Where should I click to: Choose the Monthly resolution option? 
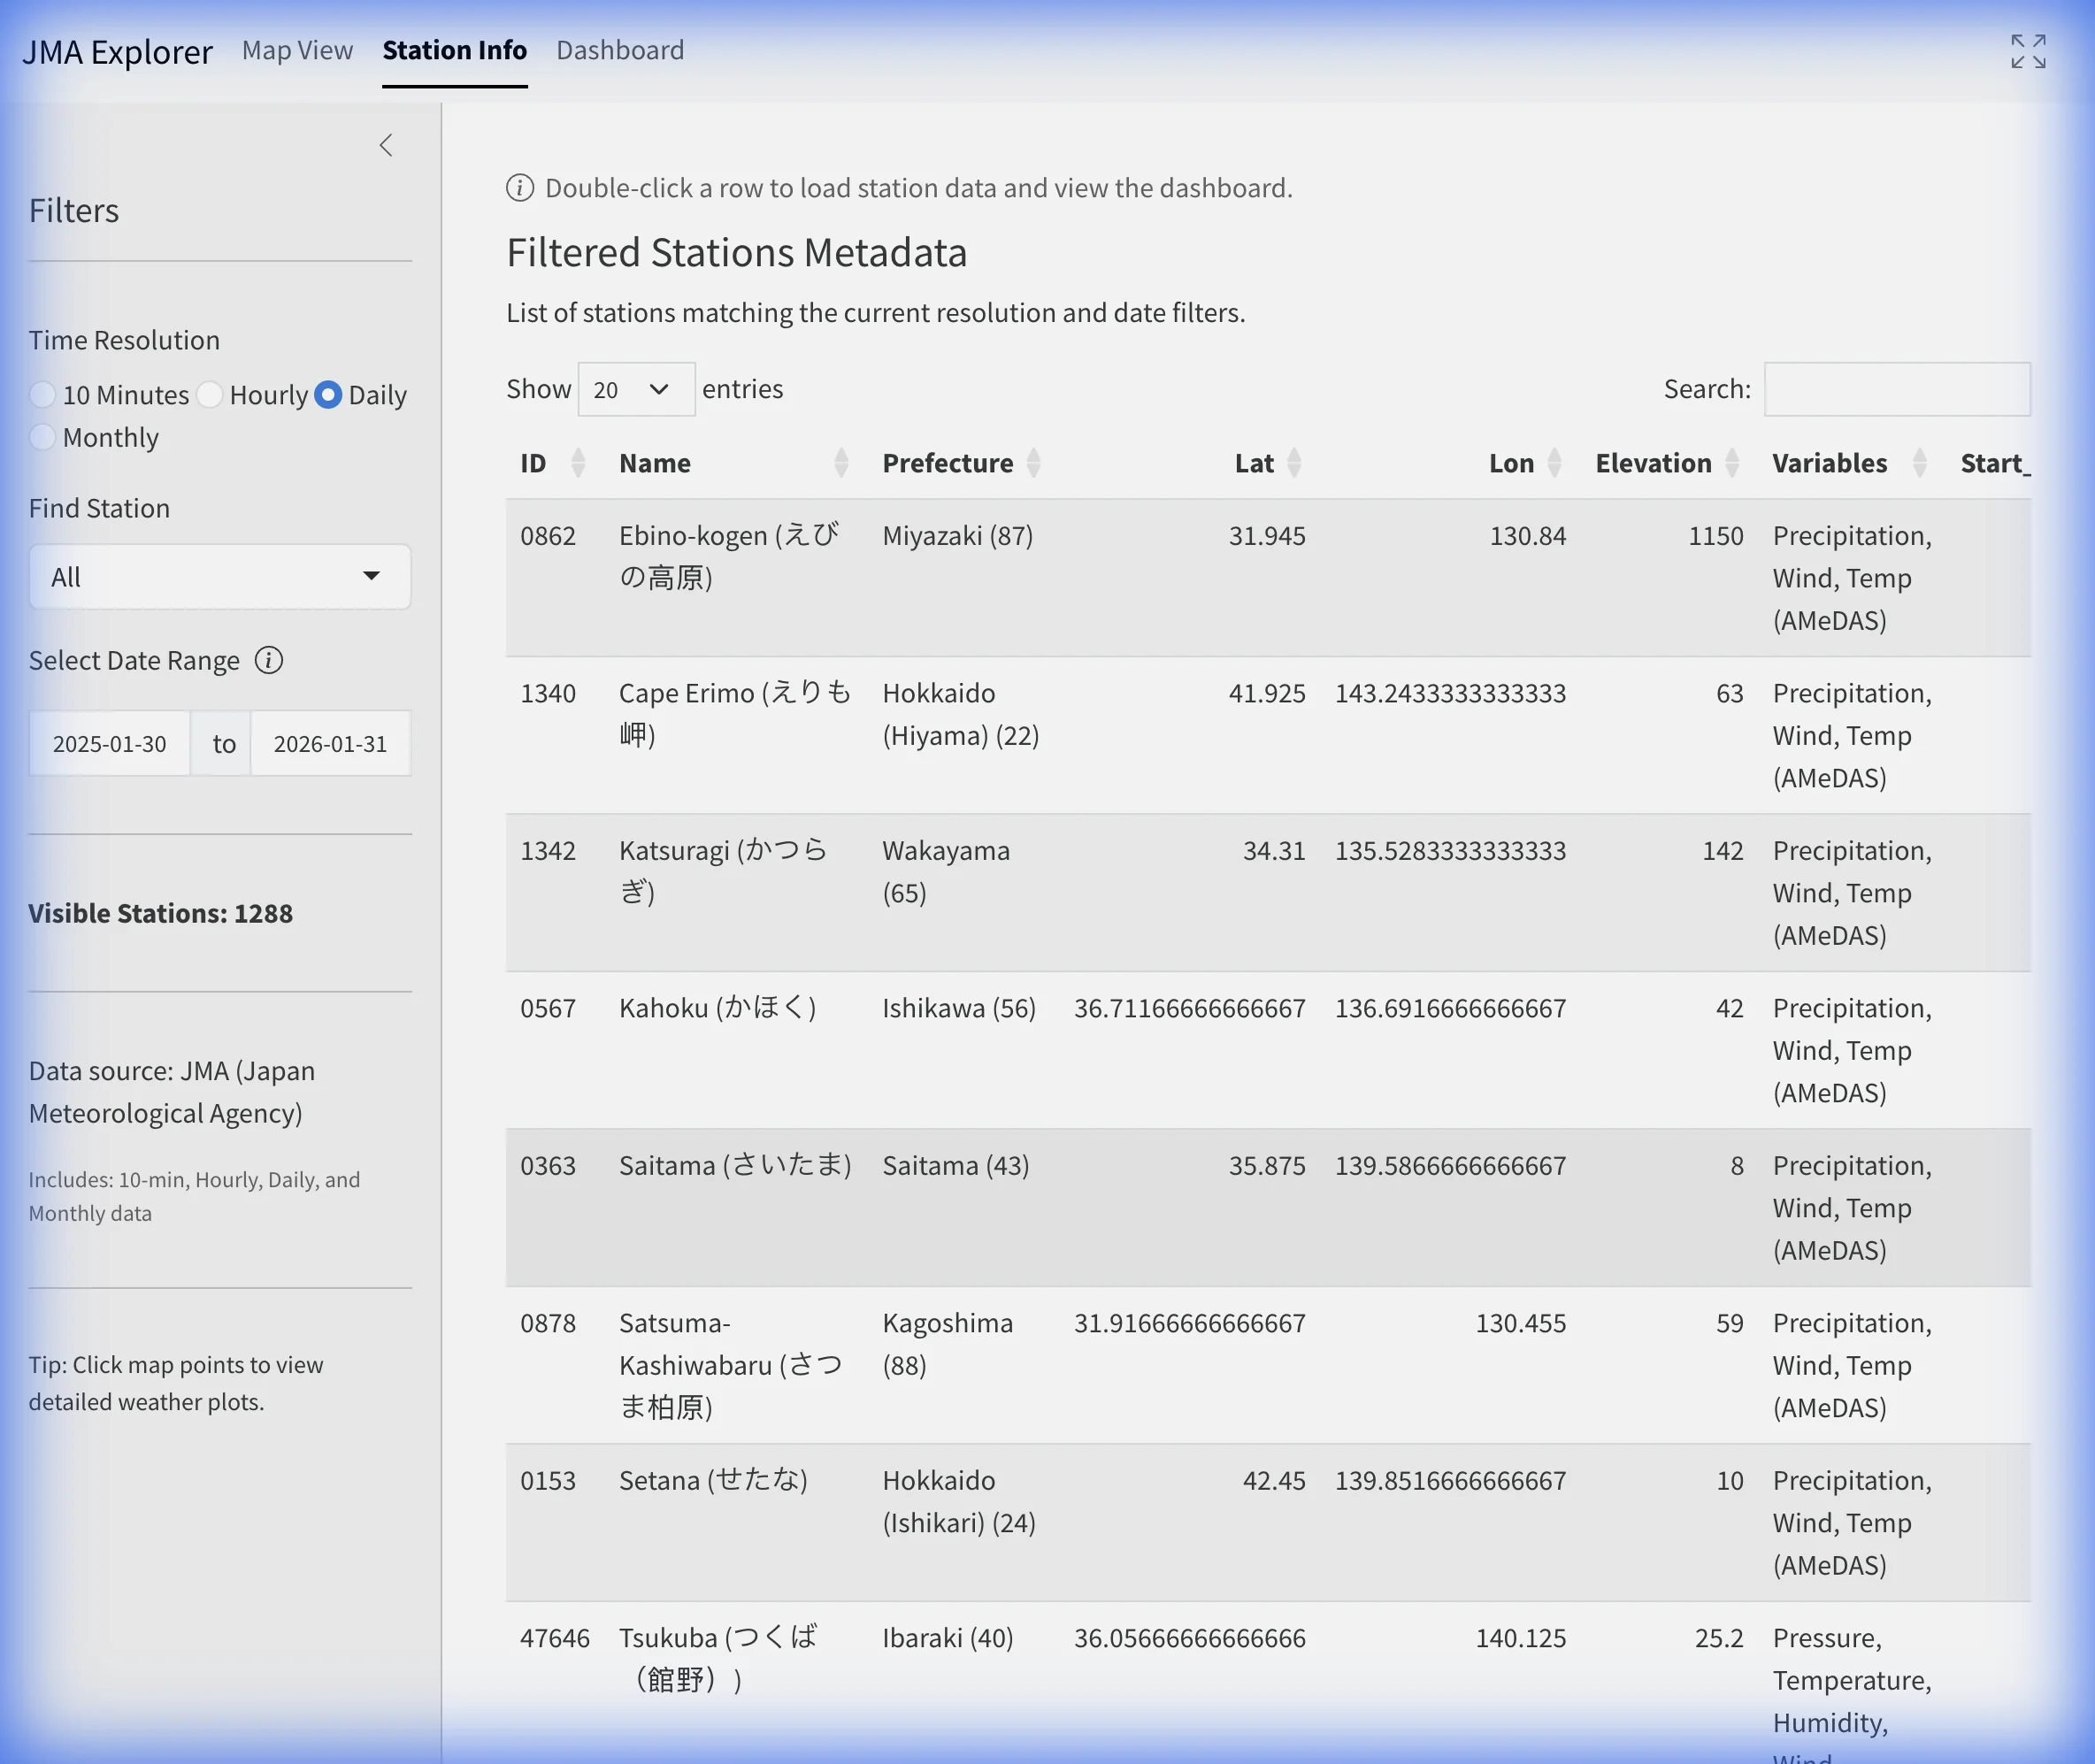point(42,437)
